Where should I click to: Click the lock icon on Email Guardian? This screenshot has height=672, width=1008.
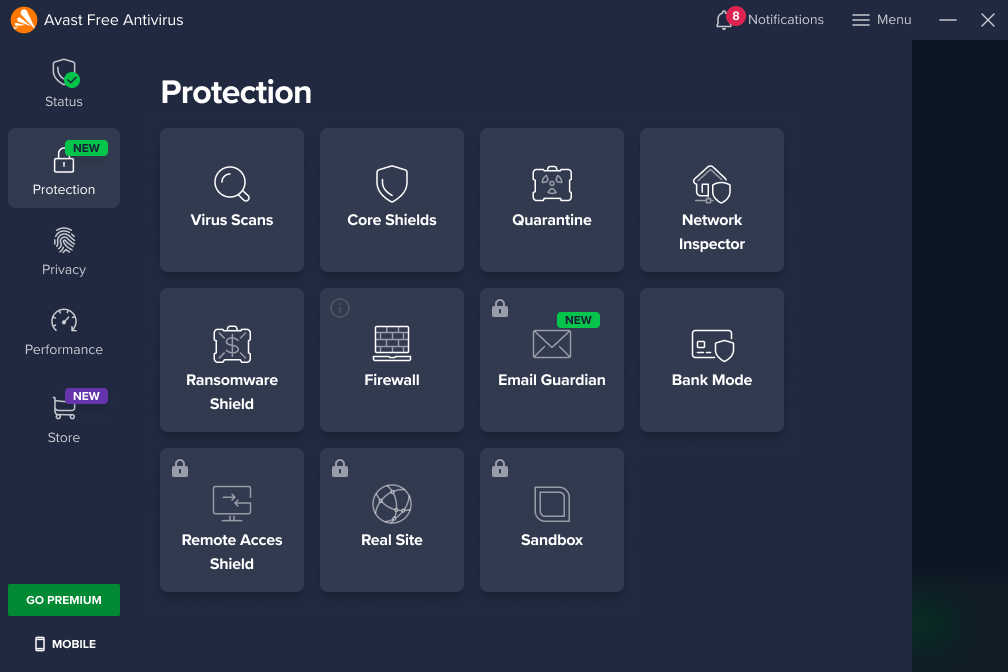click(500, 308)
